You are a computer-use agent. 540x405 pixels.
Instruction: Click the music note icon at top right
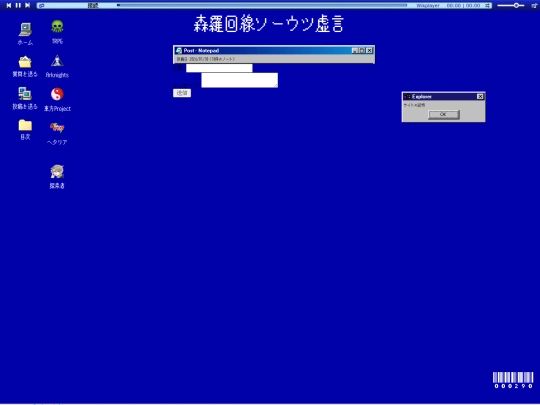pos(534,5)
